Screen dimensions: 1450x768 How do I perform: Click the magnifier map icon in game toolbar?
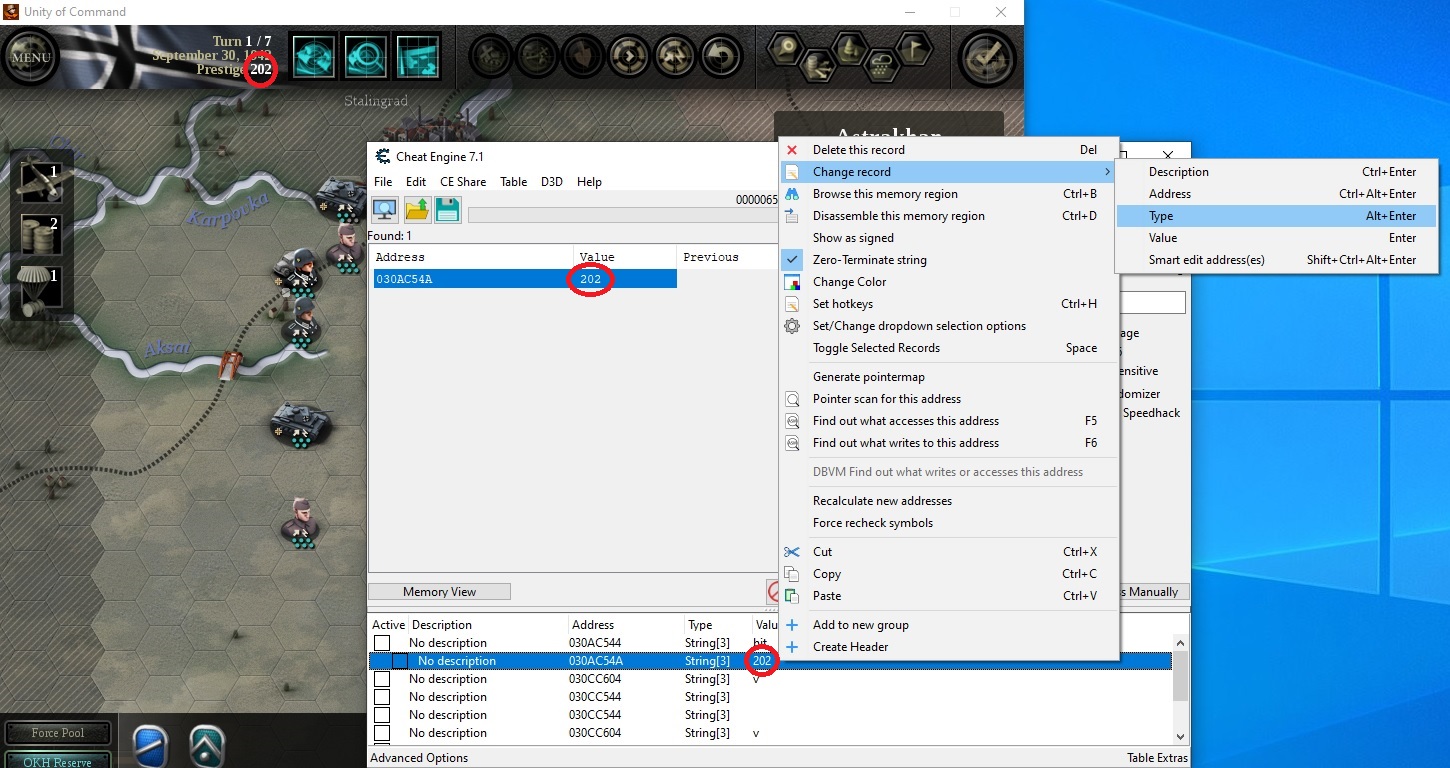(365, 57)
